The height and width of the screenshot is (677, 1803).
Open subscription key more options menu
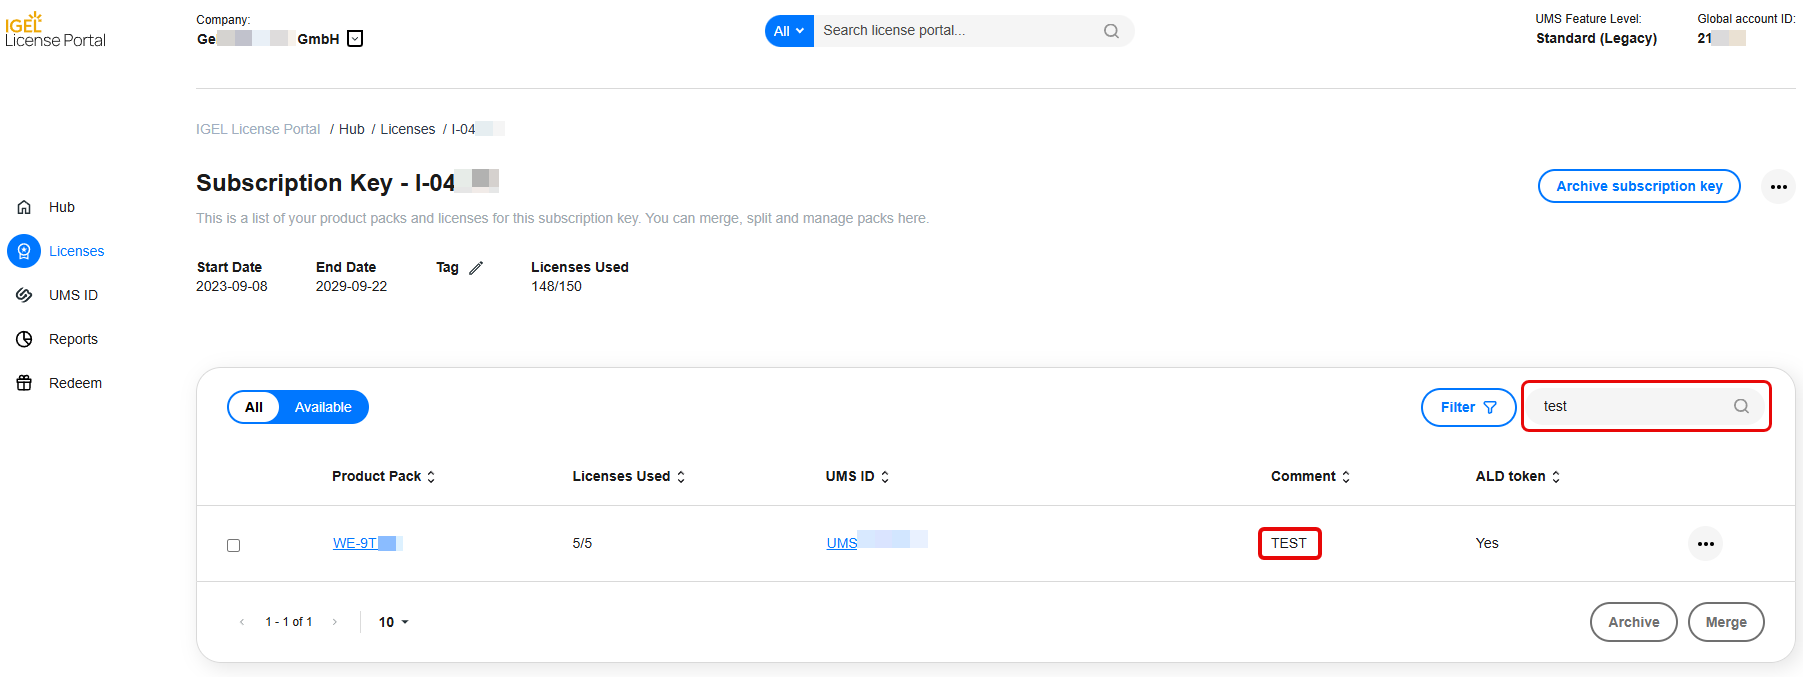point(1778,187)
